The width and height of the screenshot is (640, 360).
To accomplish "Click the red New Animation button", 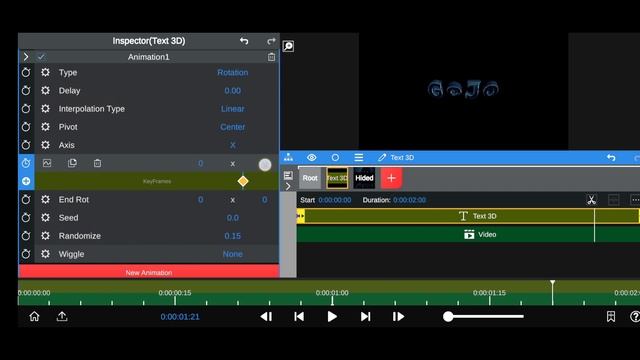I will point(149,272).
